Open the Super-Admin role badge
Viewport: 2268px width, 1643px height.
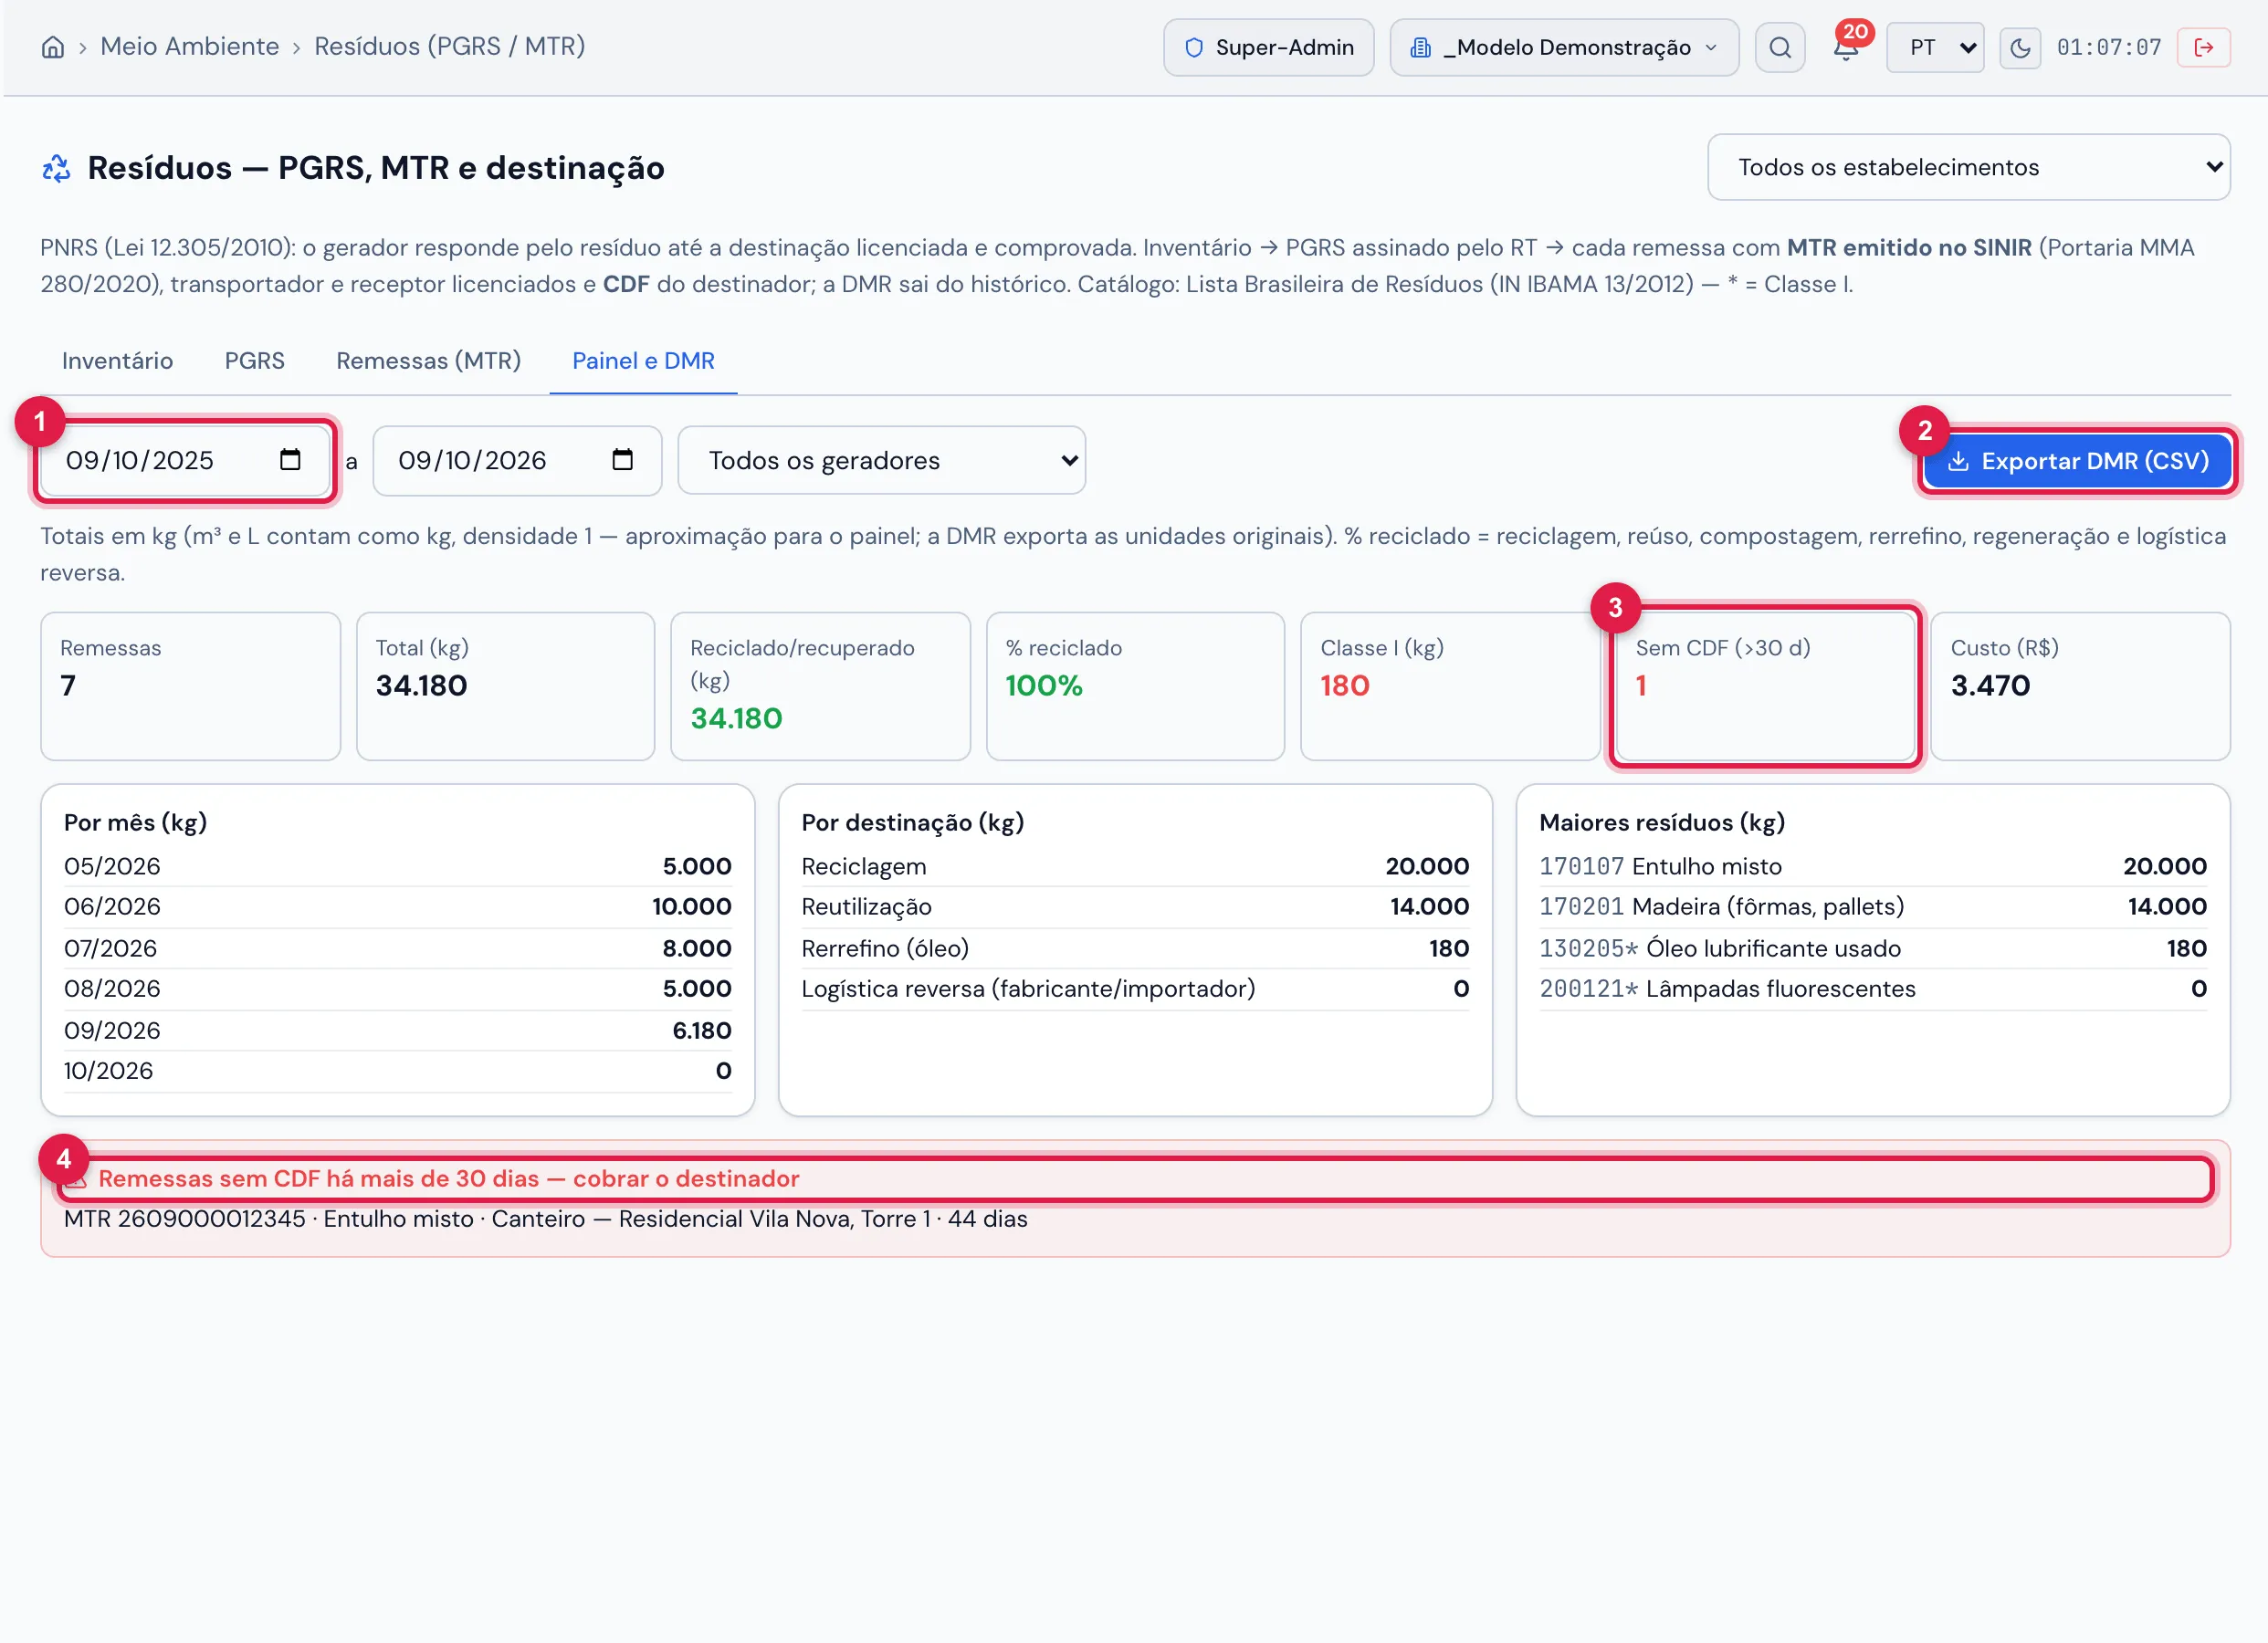pos(1269,47)
